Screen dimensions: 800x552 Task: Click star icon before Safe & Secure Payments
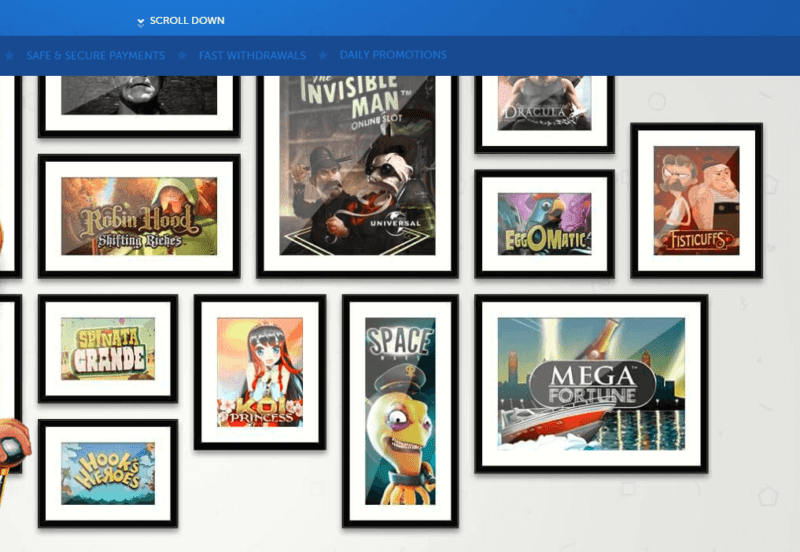pyautogui.click(x=10, y=56)
